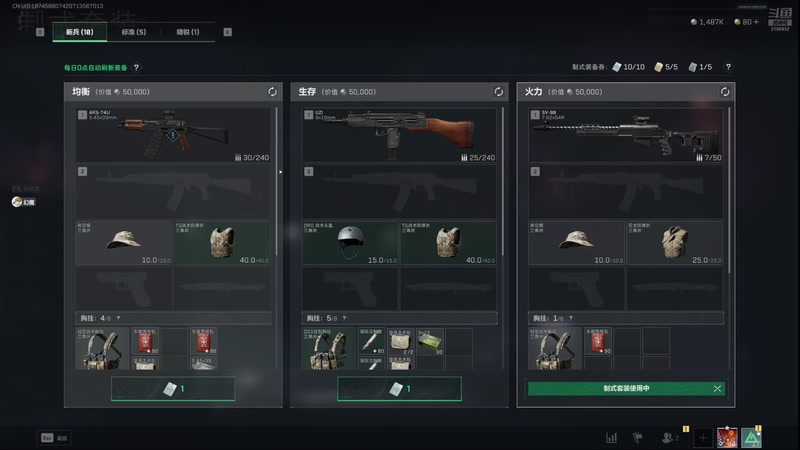Viewport: 800px width, 450px height.
Task: Click the Esc back button
Action: point(54,438)
